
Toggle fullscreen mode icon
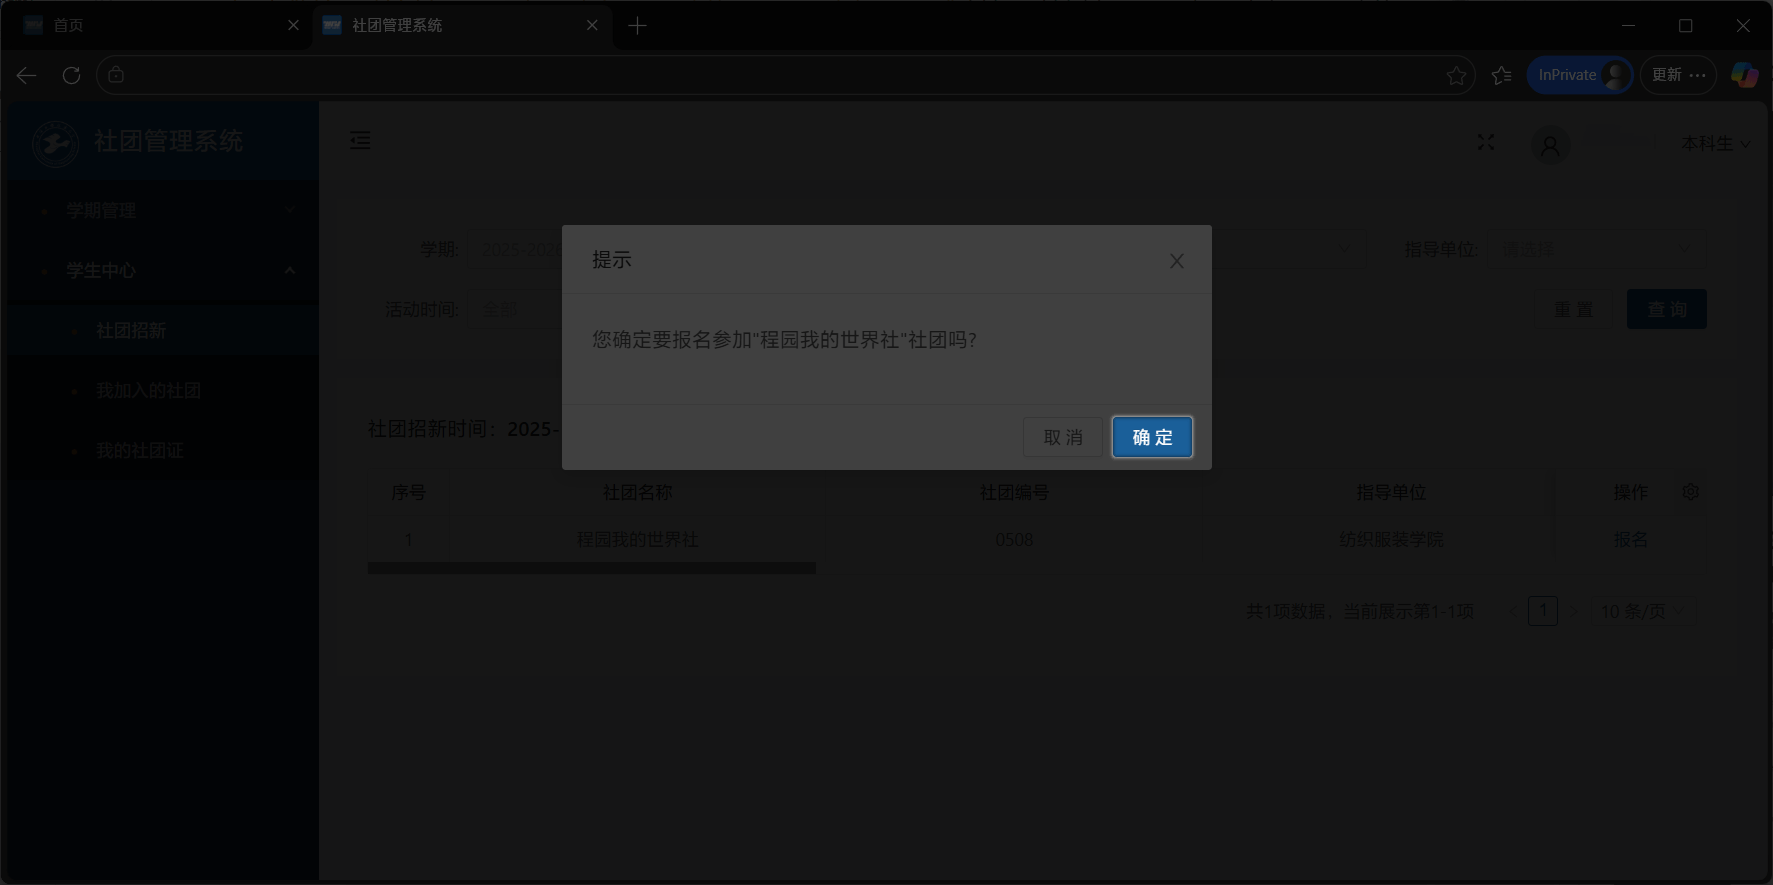[x=1486, y=143]
